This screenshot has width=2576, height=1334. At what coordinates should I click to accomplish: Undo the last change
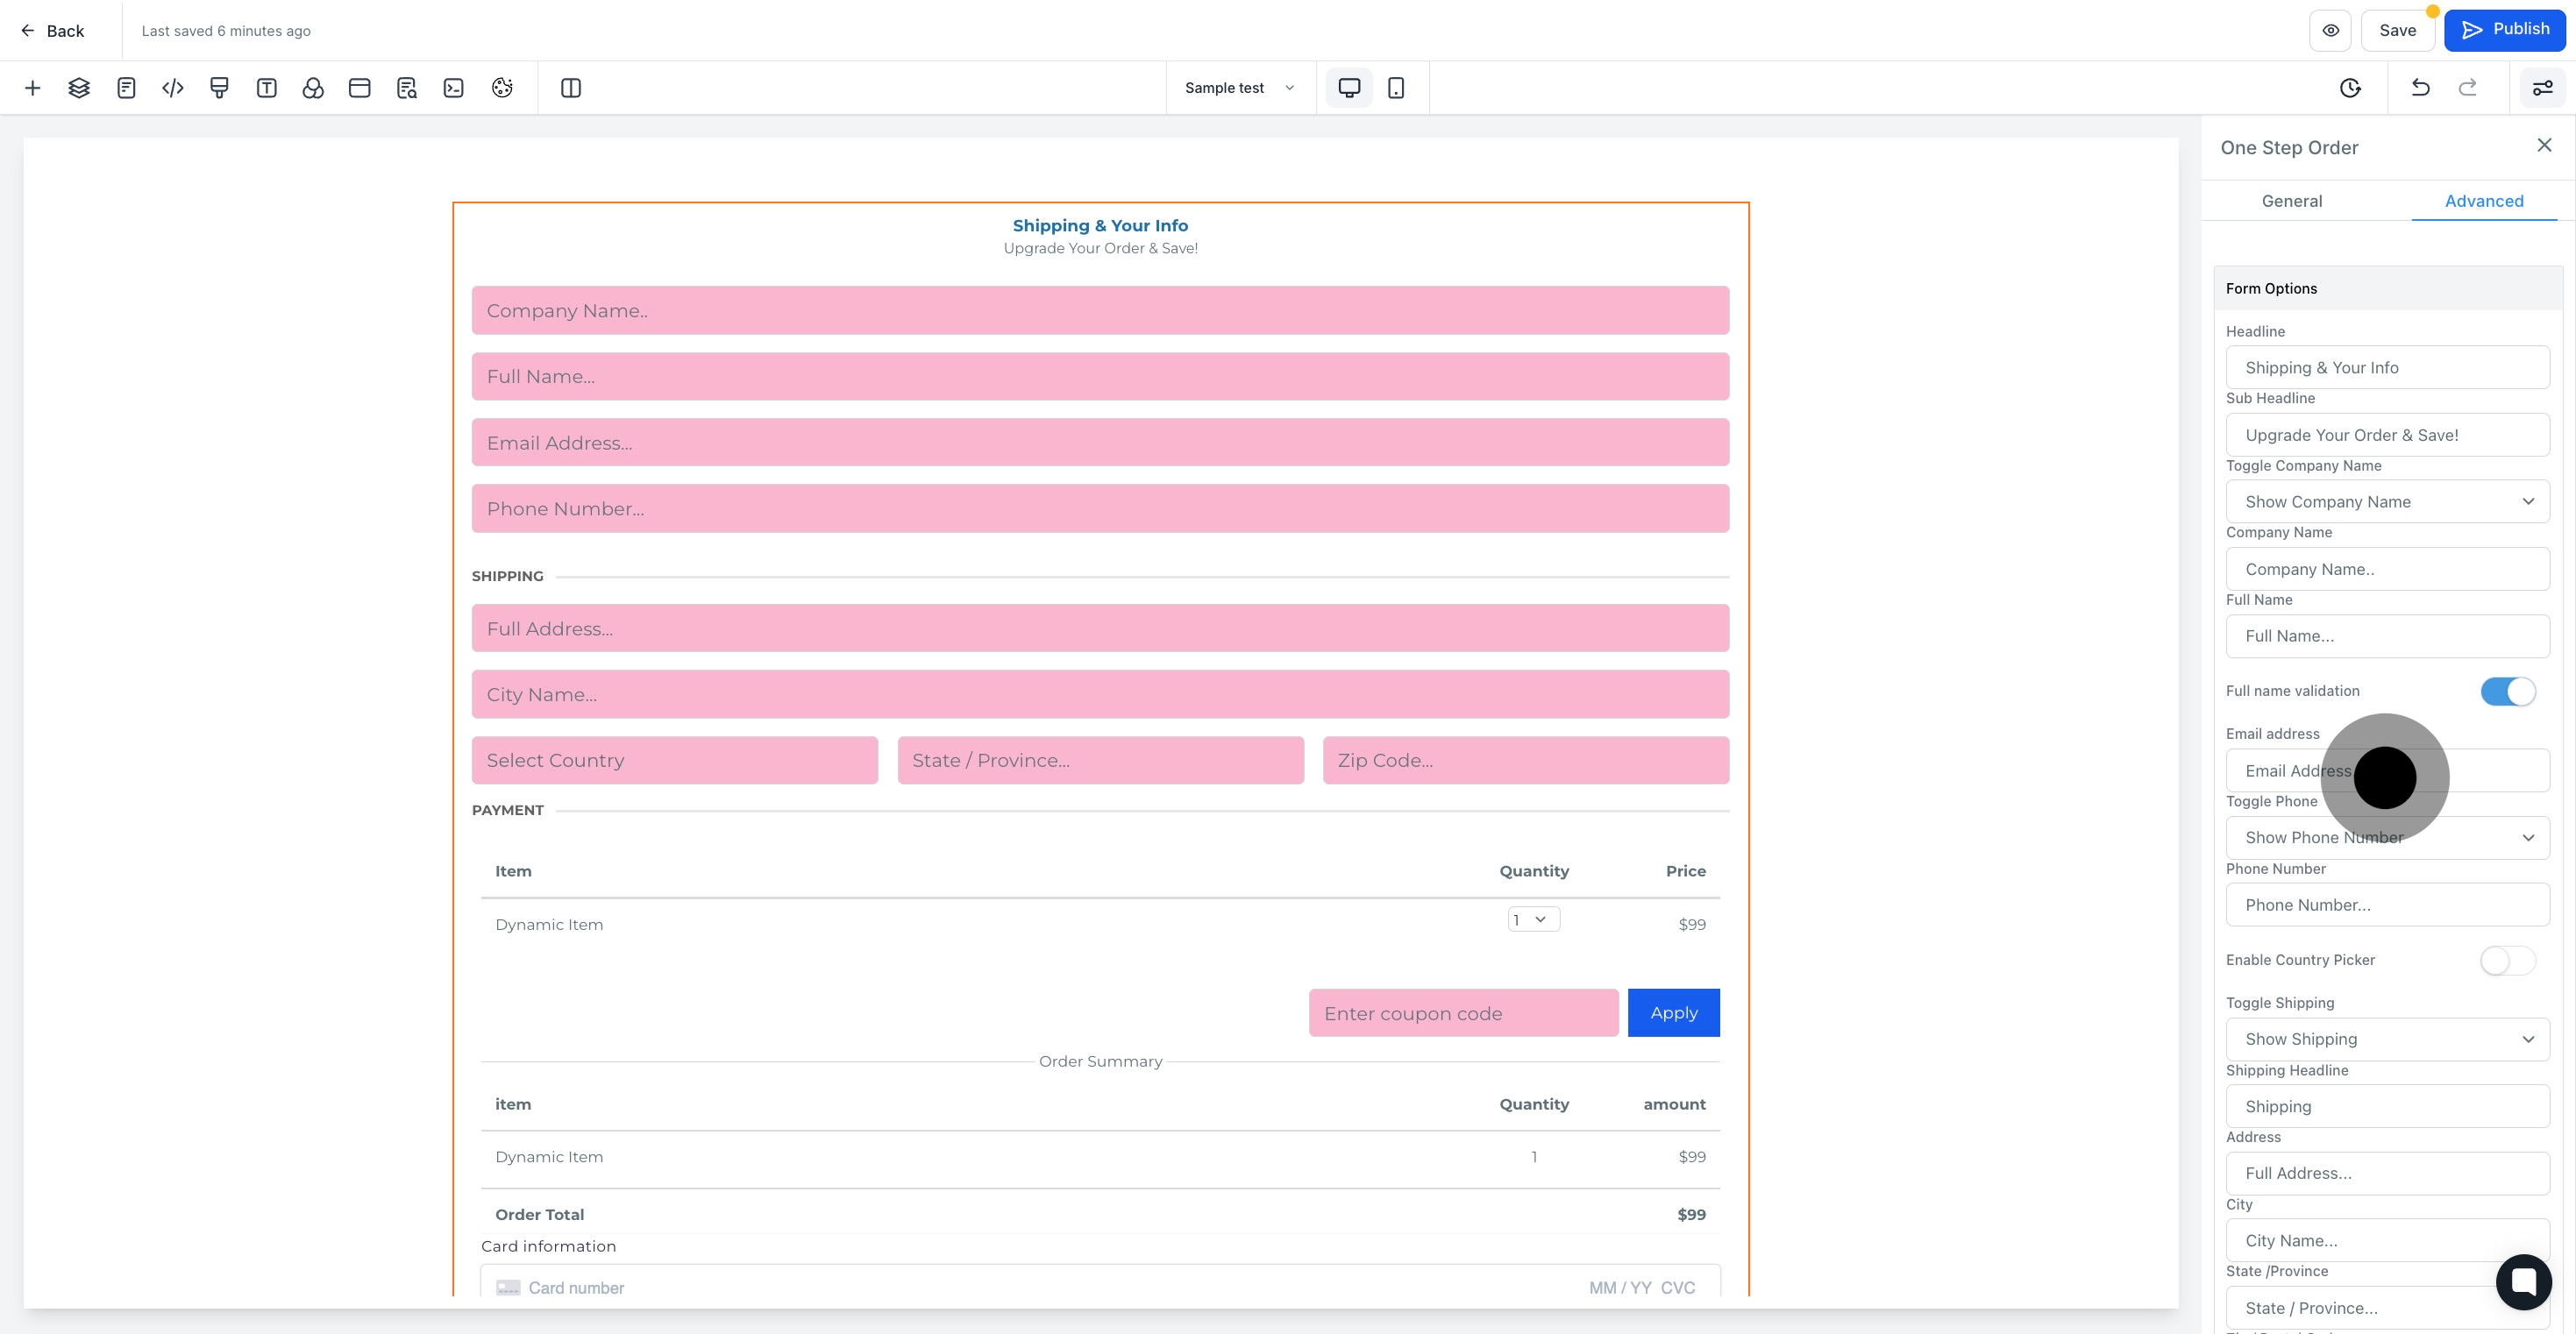[x=2420, y=88]
